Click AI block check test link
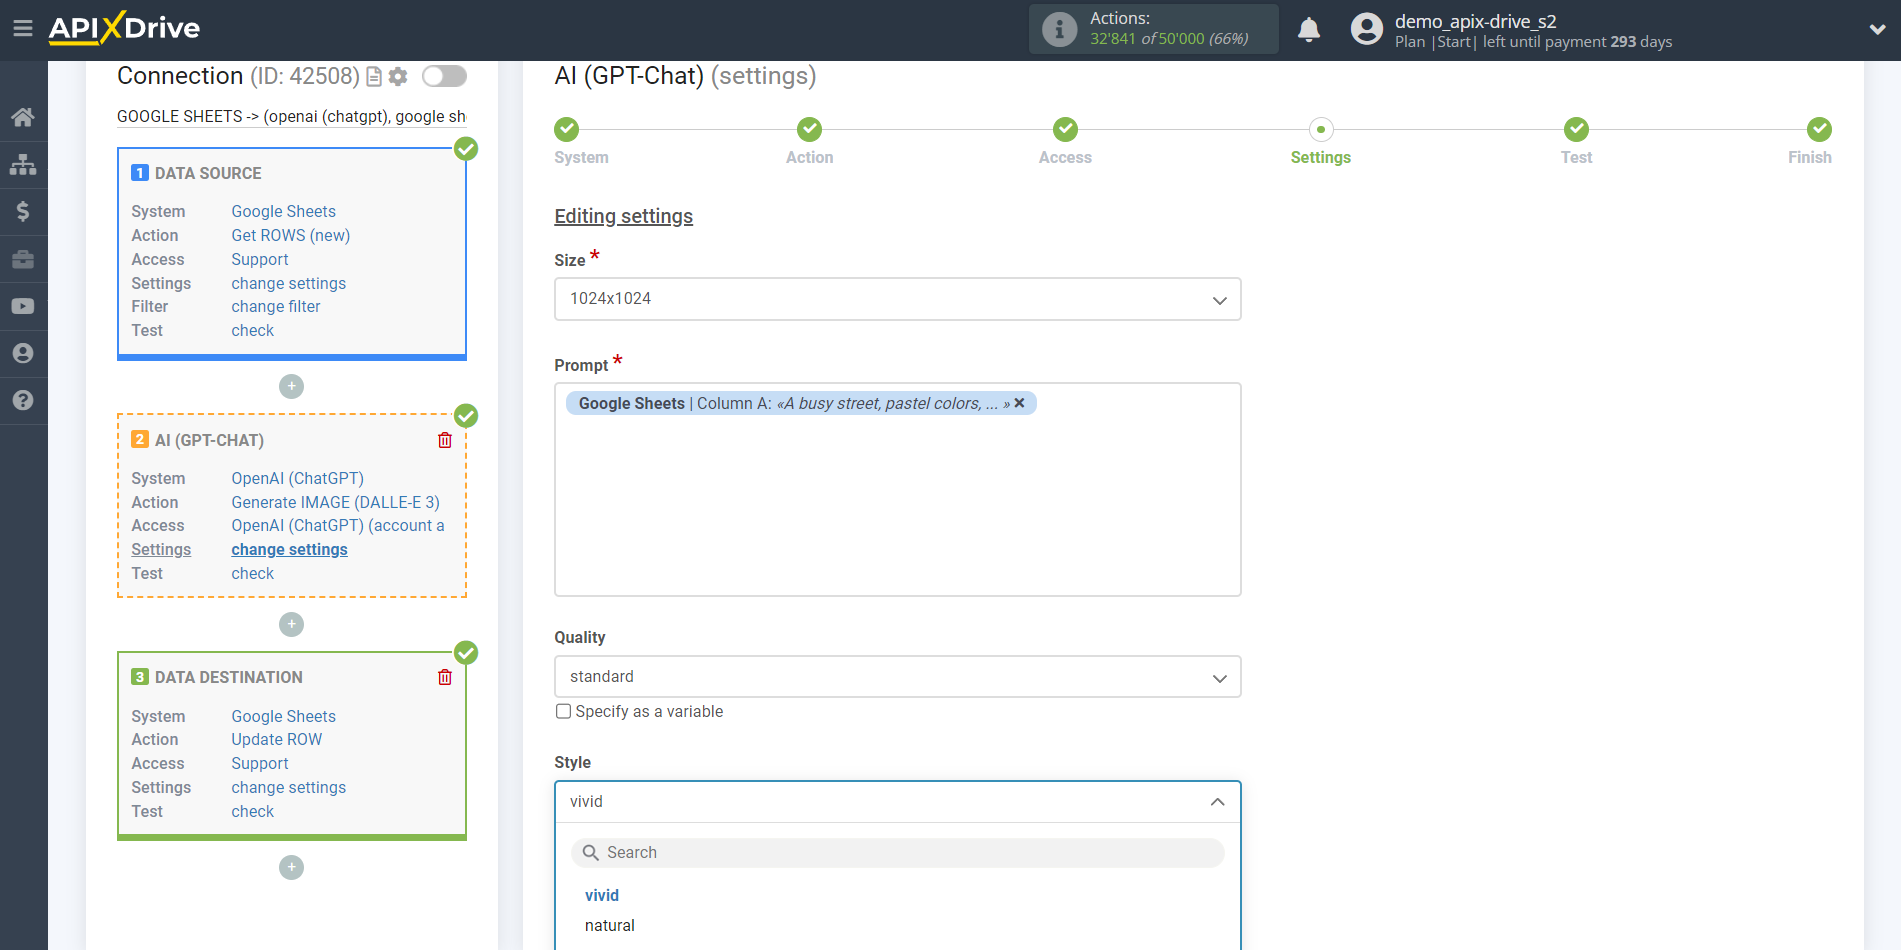The width and height of the screenshot is (1901, 950). [253, 573]
